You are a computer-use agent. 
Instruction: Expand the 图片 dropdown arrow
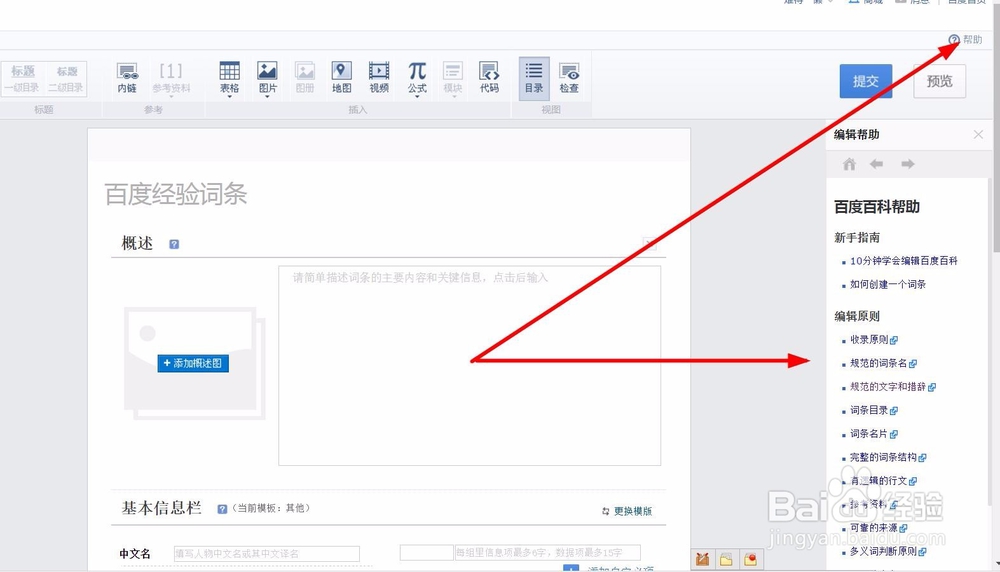(x=267, y=96)
